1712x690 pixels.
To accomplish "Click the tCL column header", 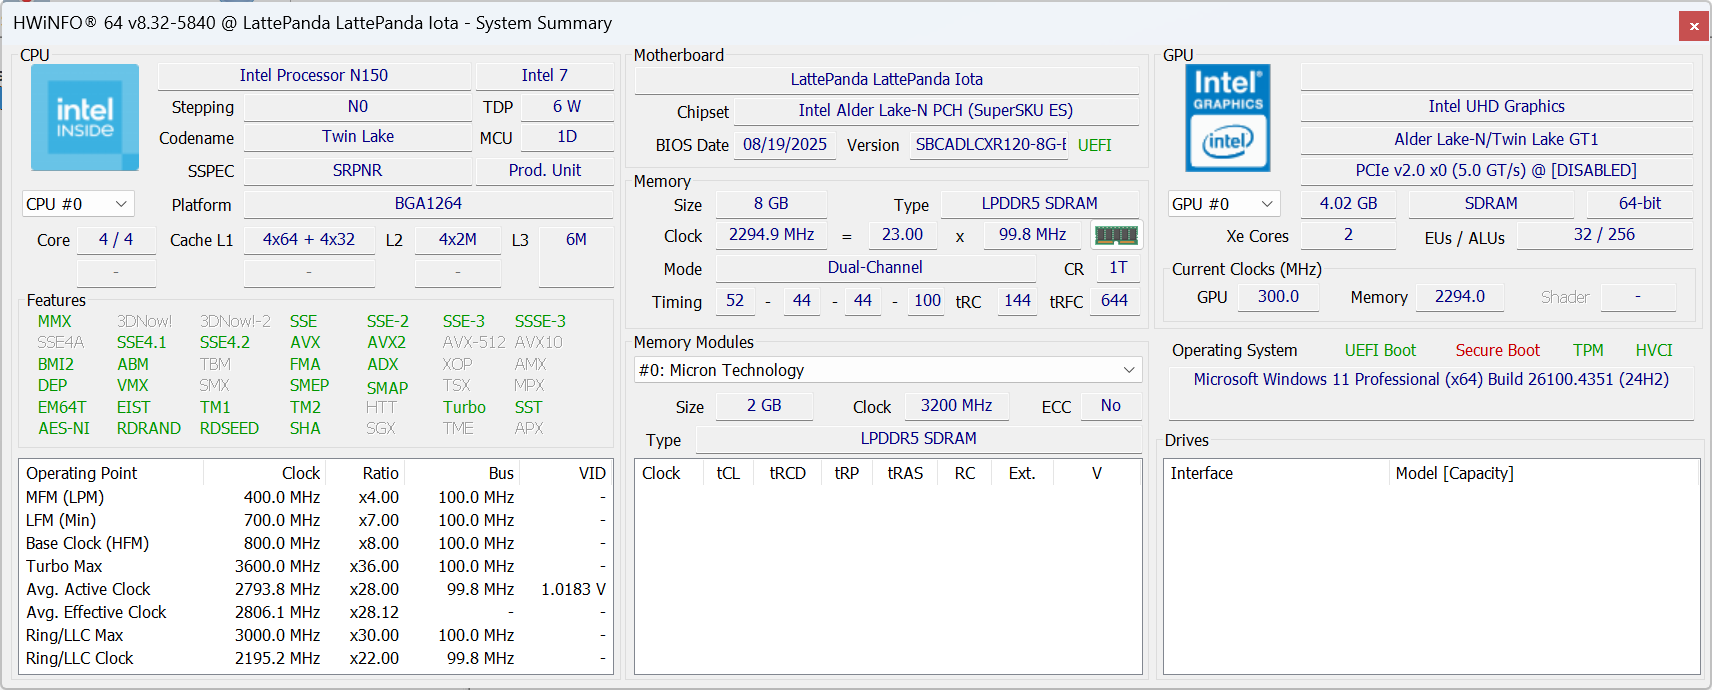I will click(728, 473).
